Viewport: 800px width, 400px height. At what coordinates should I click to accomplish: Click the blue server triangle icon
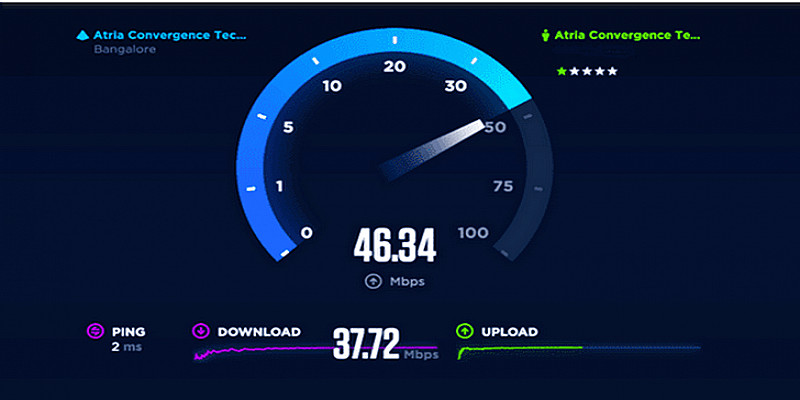pos(83,35)
